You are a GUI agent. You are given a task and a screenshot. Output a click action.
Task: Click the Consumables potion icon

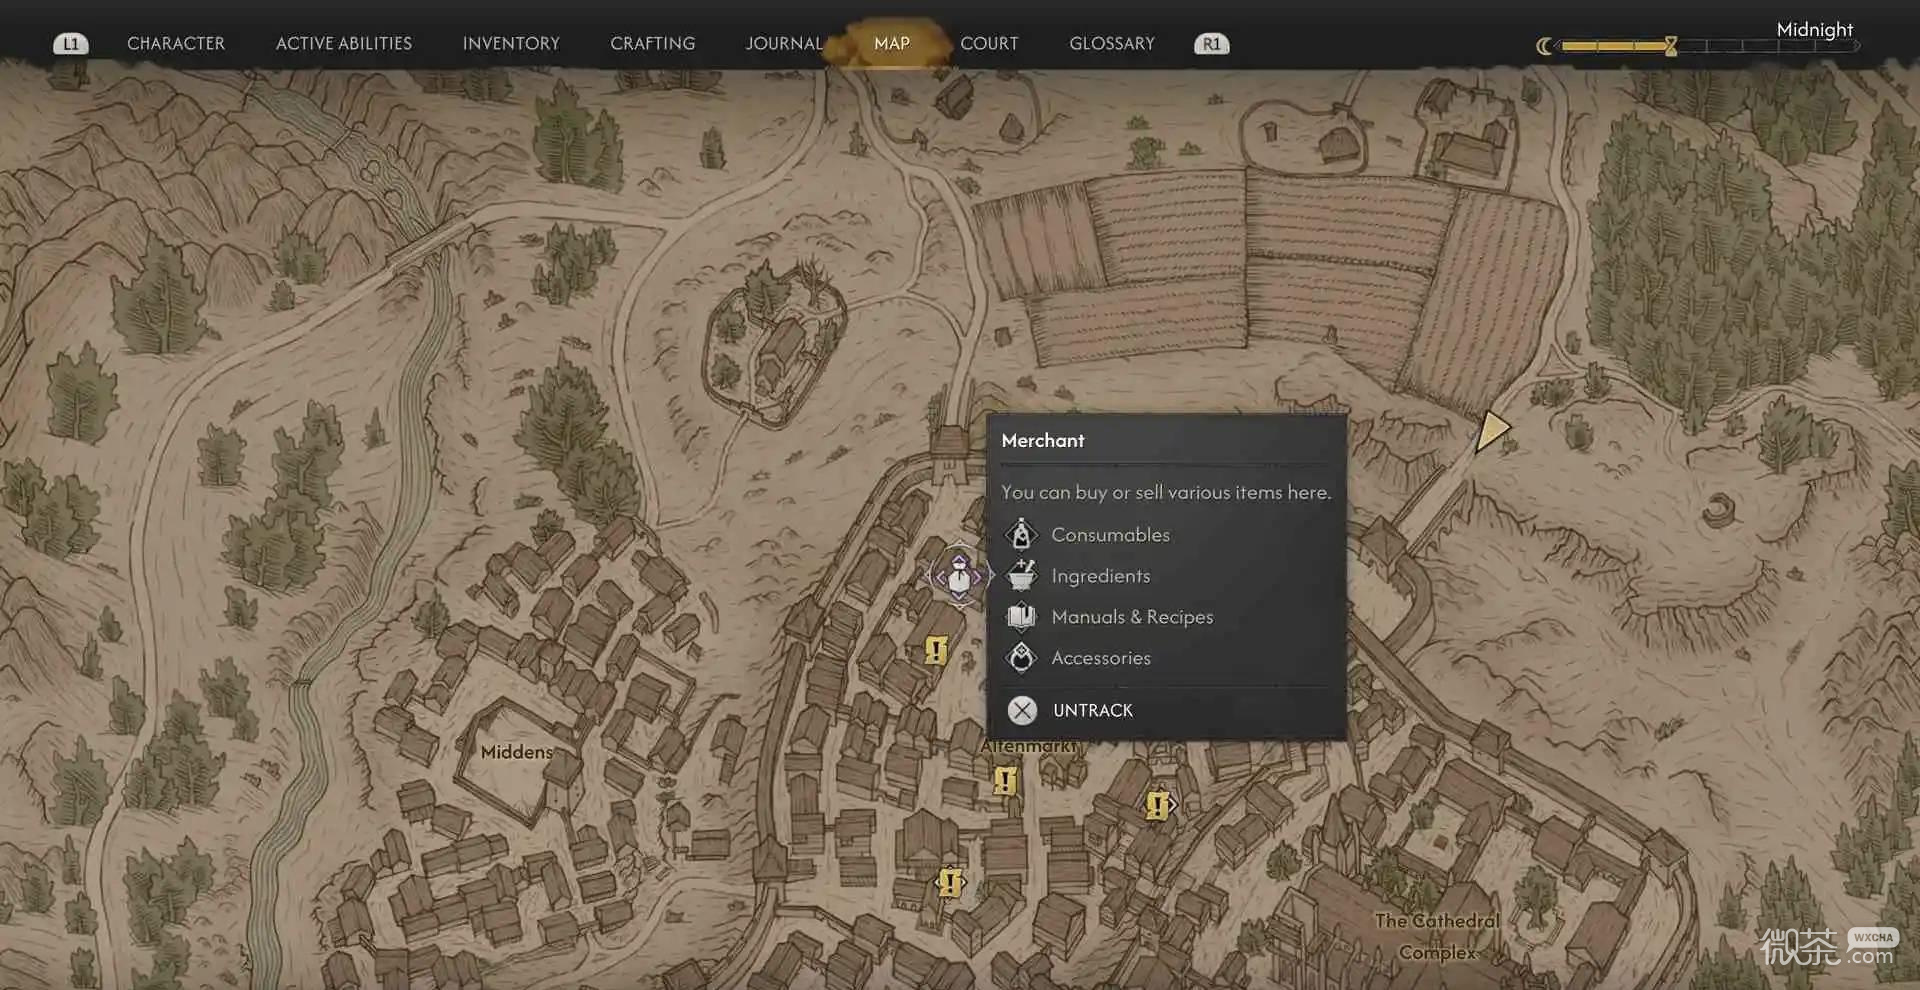pos(1021,535)
